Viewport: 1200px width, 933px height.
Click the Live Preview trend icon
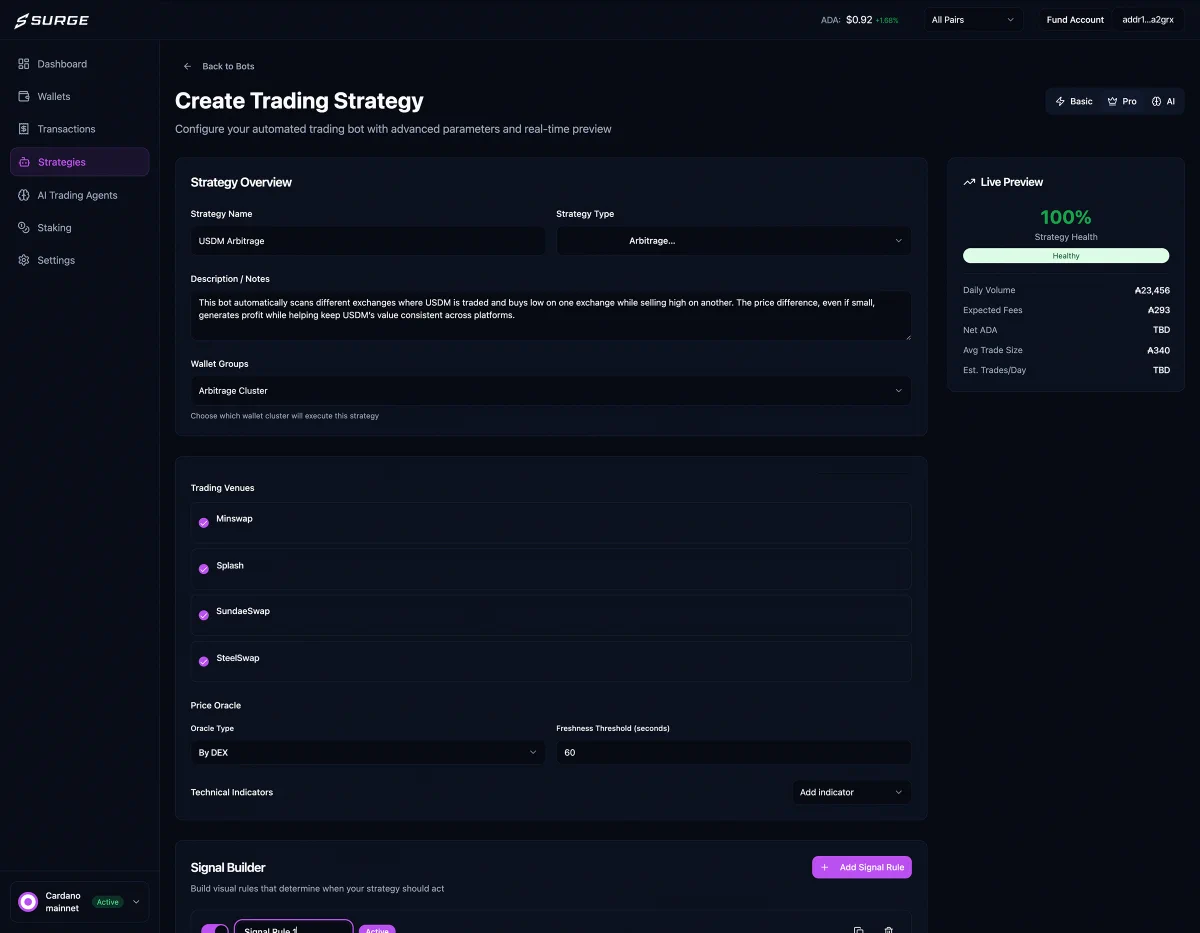click(969, 183)
